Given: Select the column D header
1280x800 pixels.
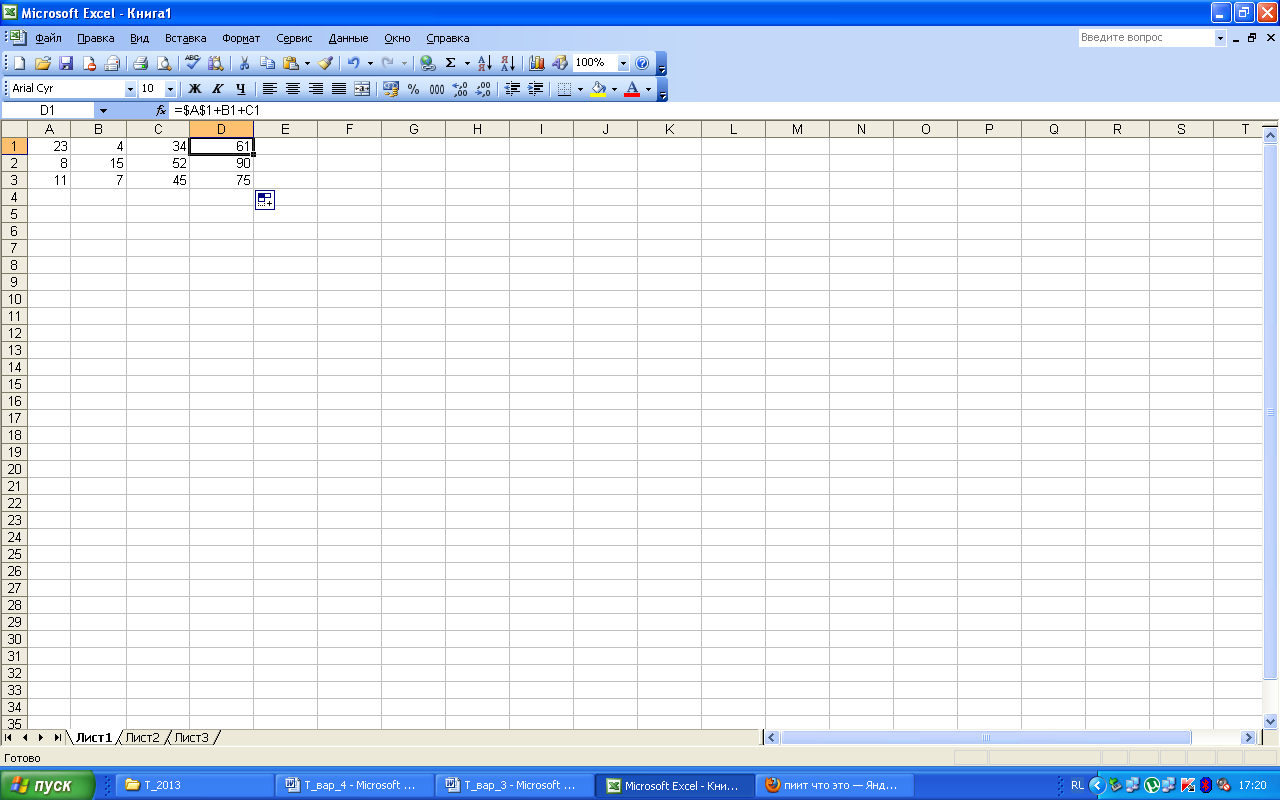Looking at the screenshot, I should click(x=221, y=128).
